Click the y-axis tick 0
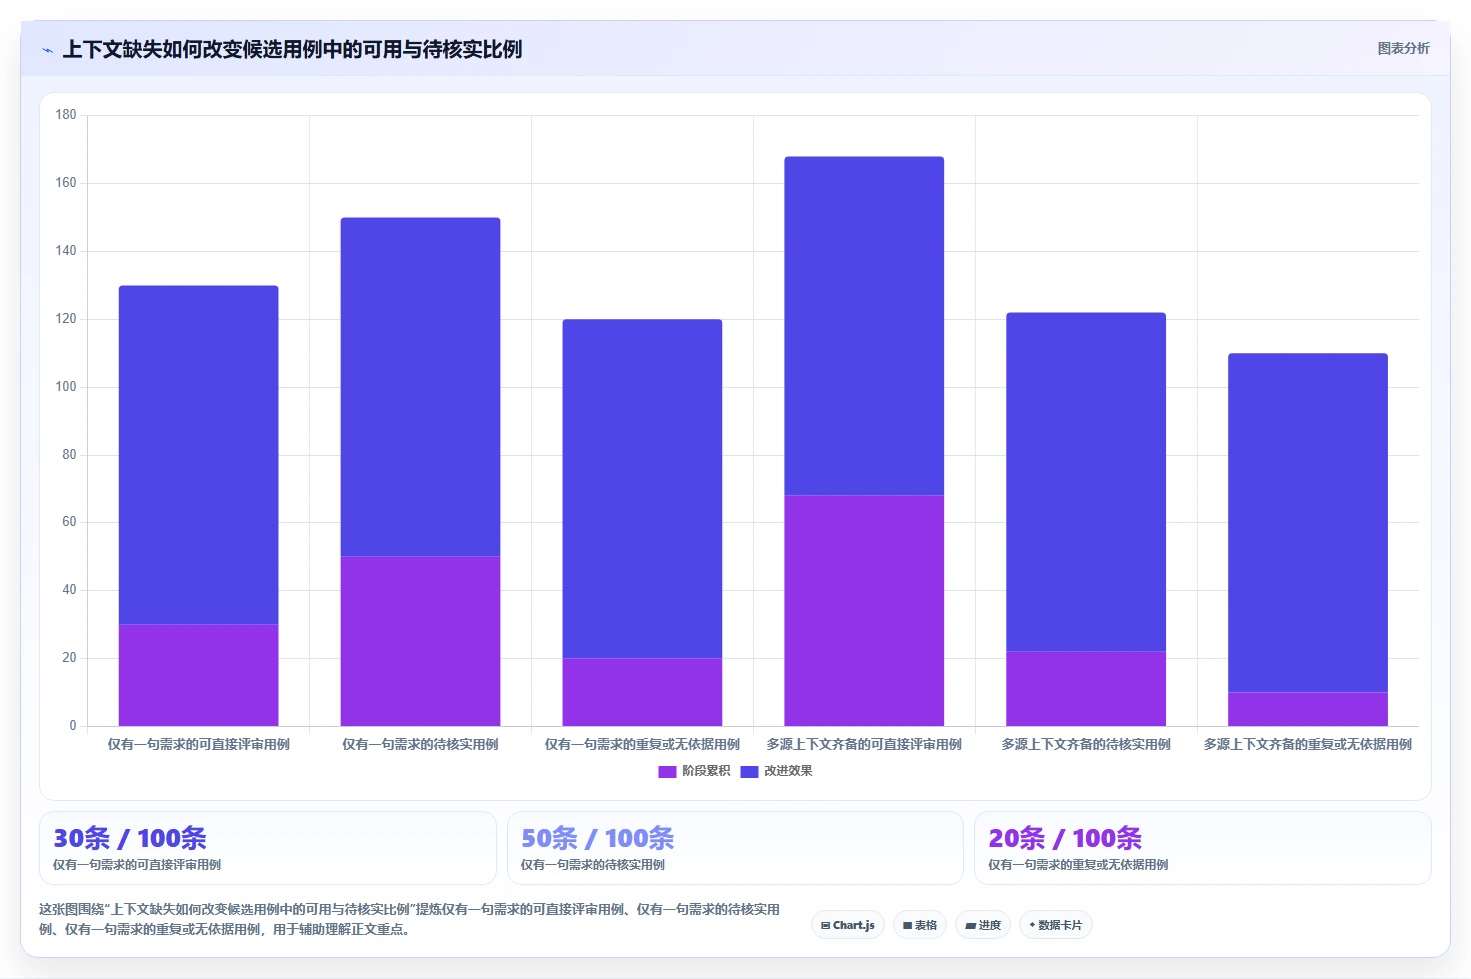 pyautogui.click(x=73, y=726)
